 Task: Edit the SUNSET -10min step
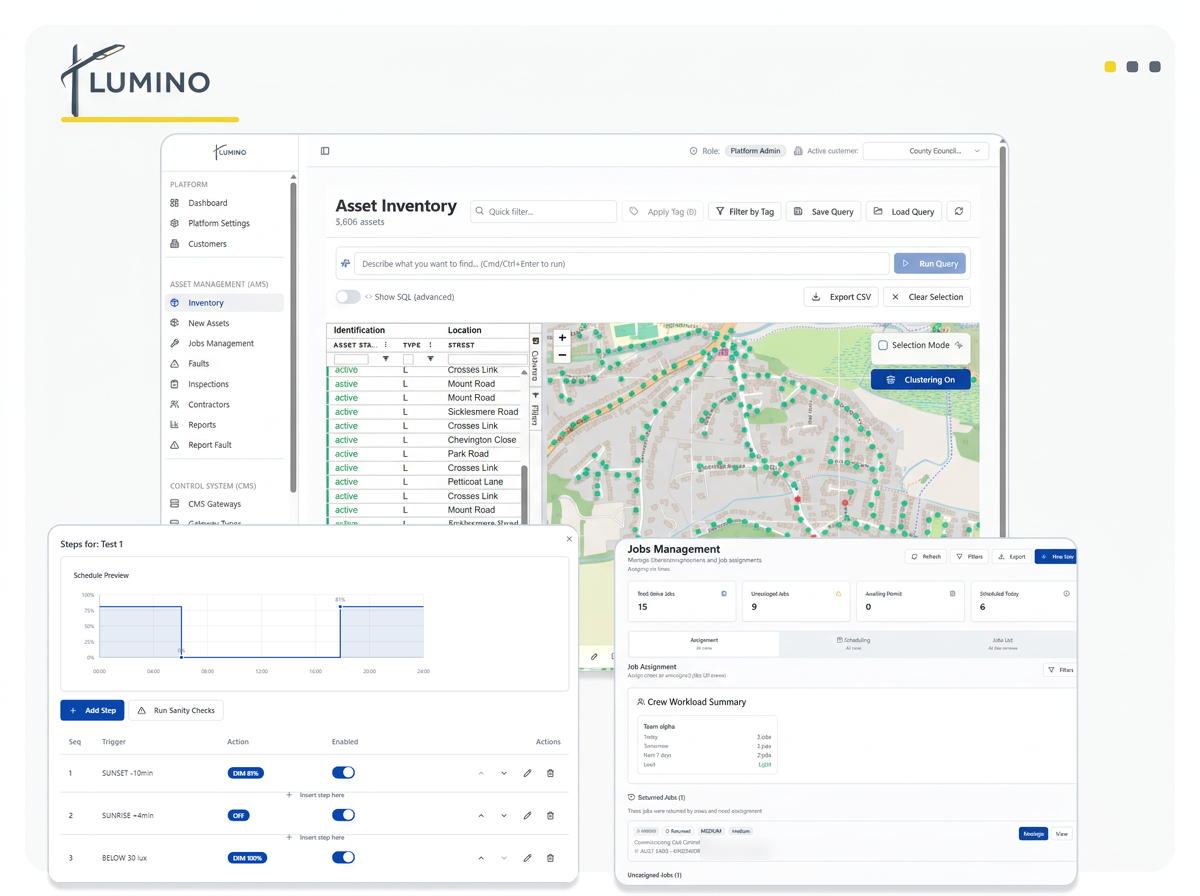point(527,773)
